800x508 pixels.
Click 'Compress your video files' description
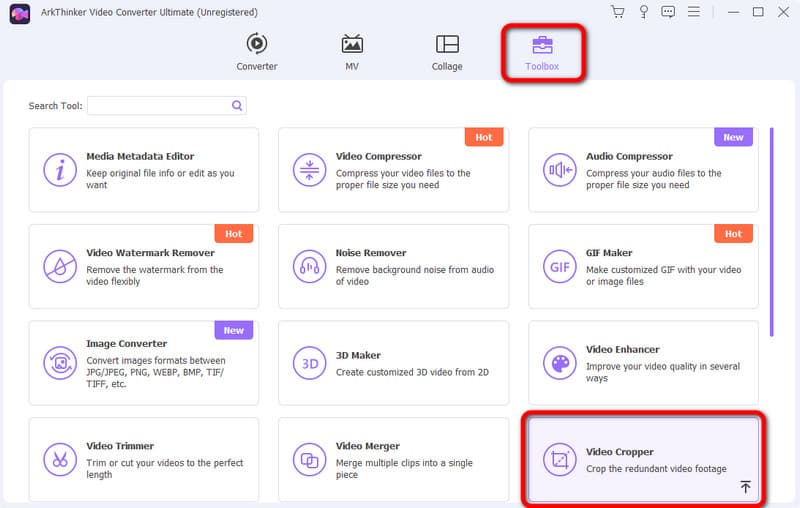403,179
